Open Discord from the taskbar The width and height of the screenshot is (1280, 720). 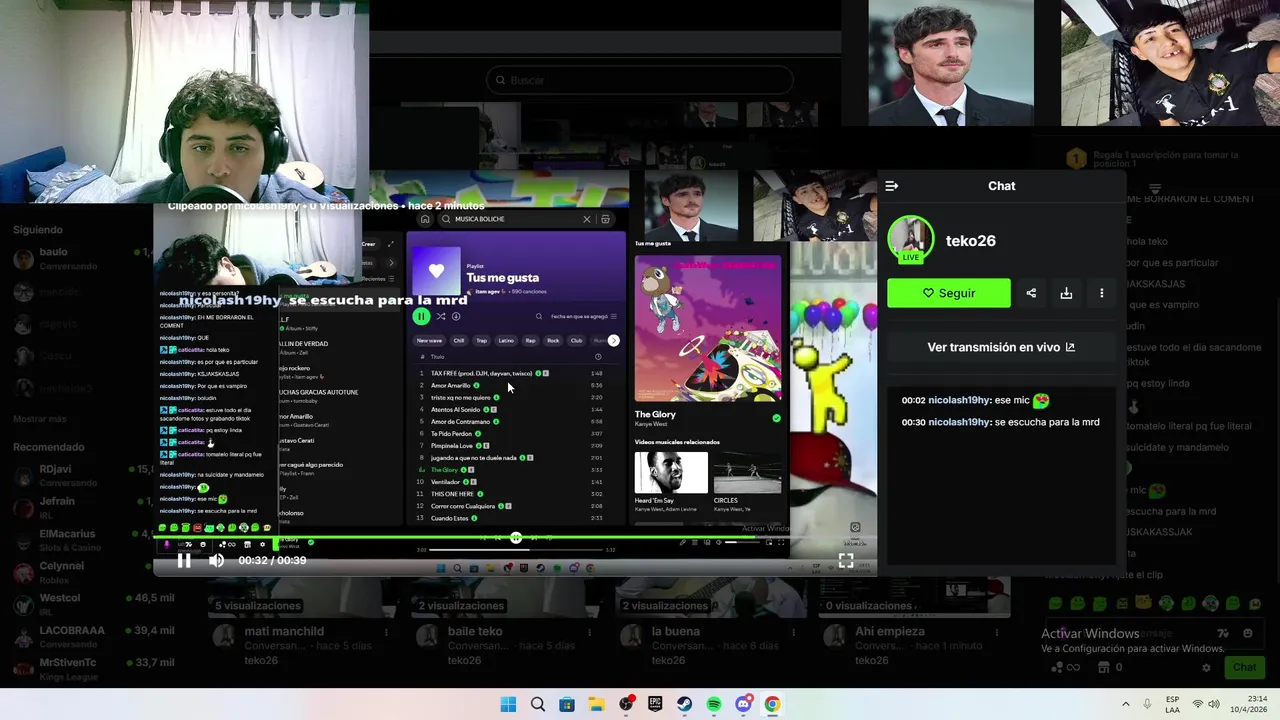(x=743, y=704)
